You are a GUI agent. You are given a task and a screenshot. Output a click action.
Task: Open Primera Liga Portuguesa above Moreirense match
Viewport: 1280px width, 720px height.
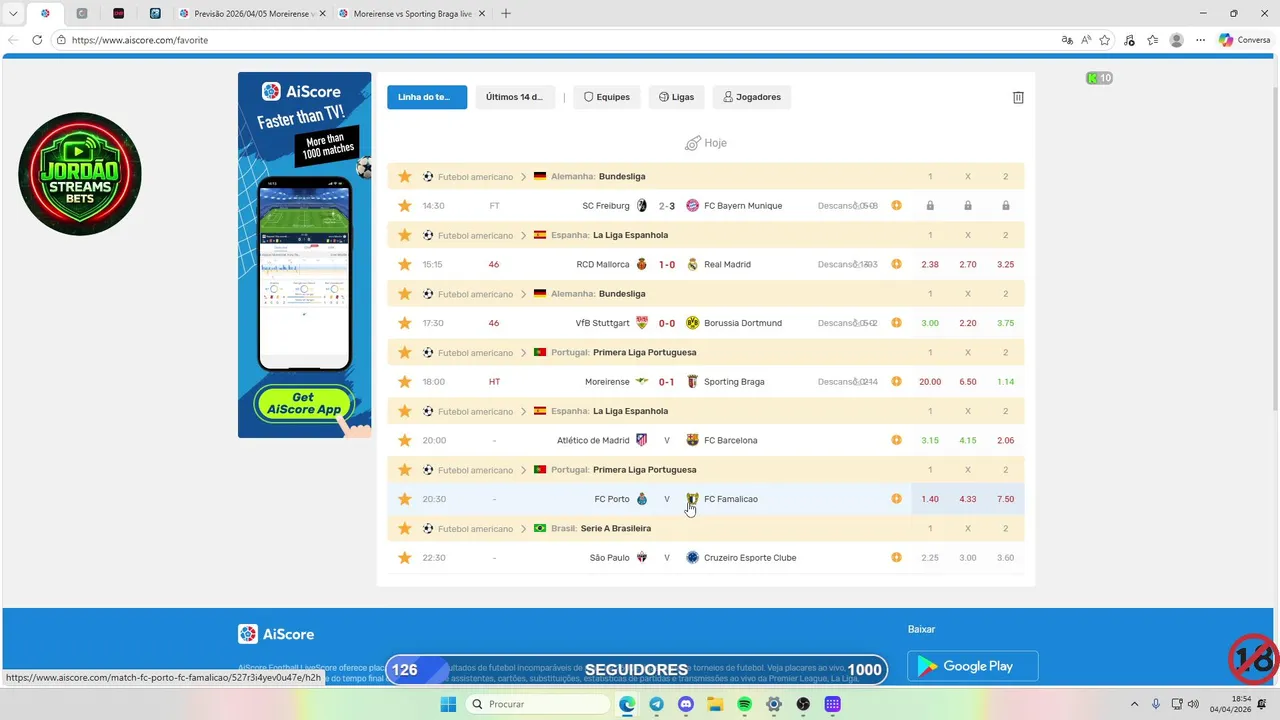[x=645, y=352]
